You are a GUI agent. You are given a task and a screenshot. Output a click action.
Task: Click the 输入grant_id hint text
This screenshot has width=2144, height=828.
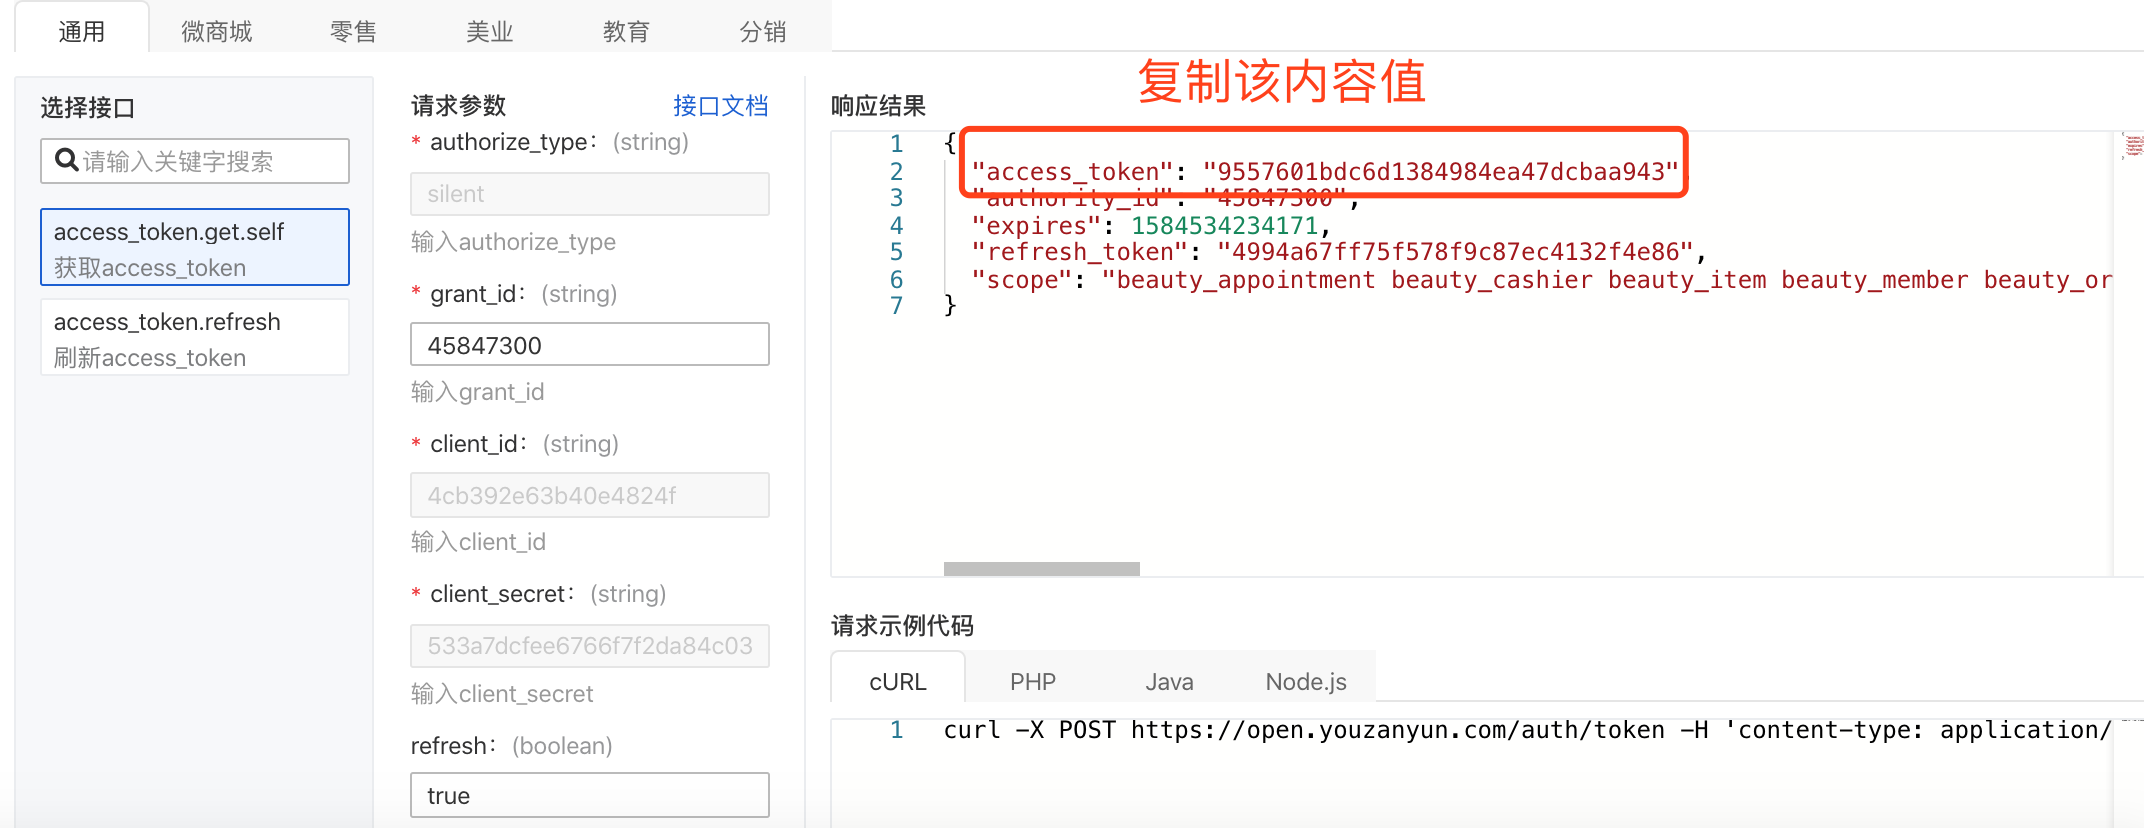pos(478,392)
